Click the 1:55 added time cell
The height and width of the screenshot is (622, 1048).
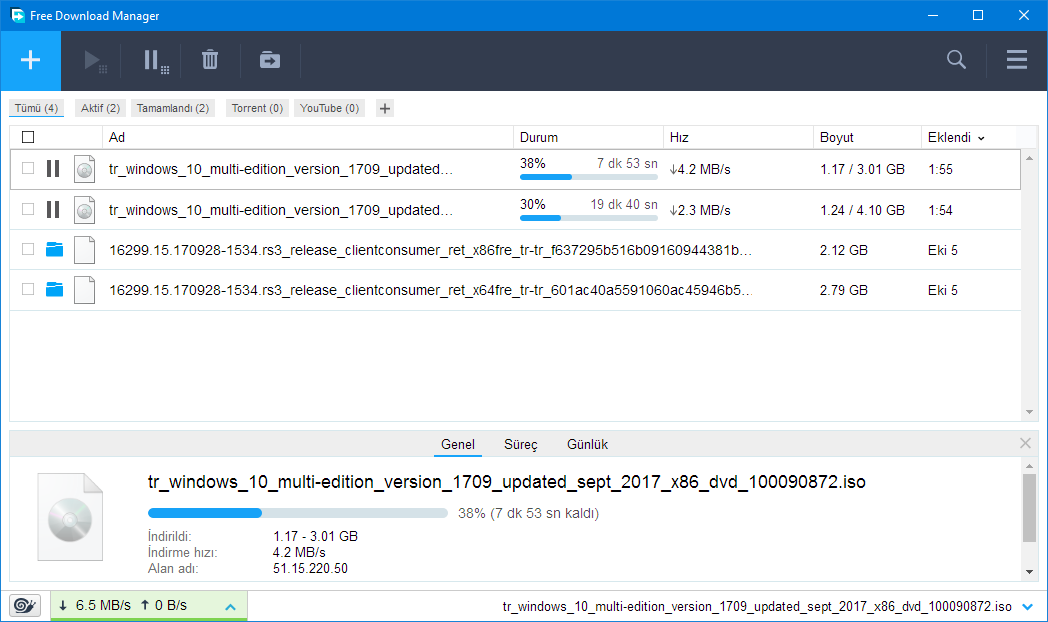coord(940,170)
